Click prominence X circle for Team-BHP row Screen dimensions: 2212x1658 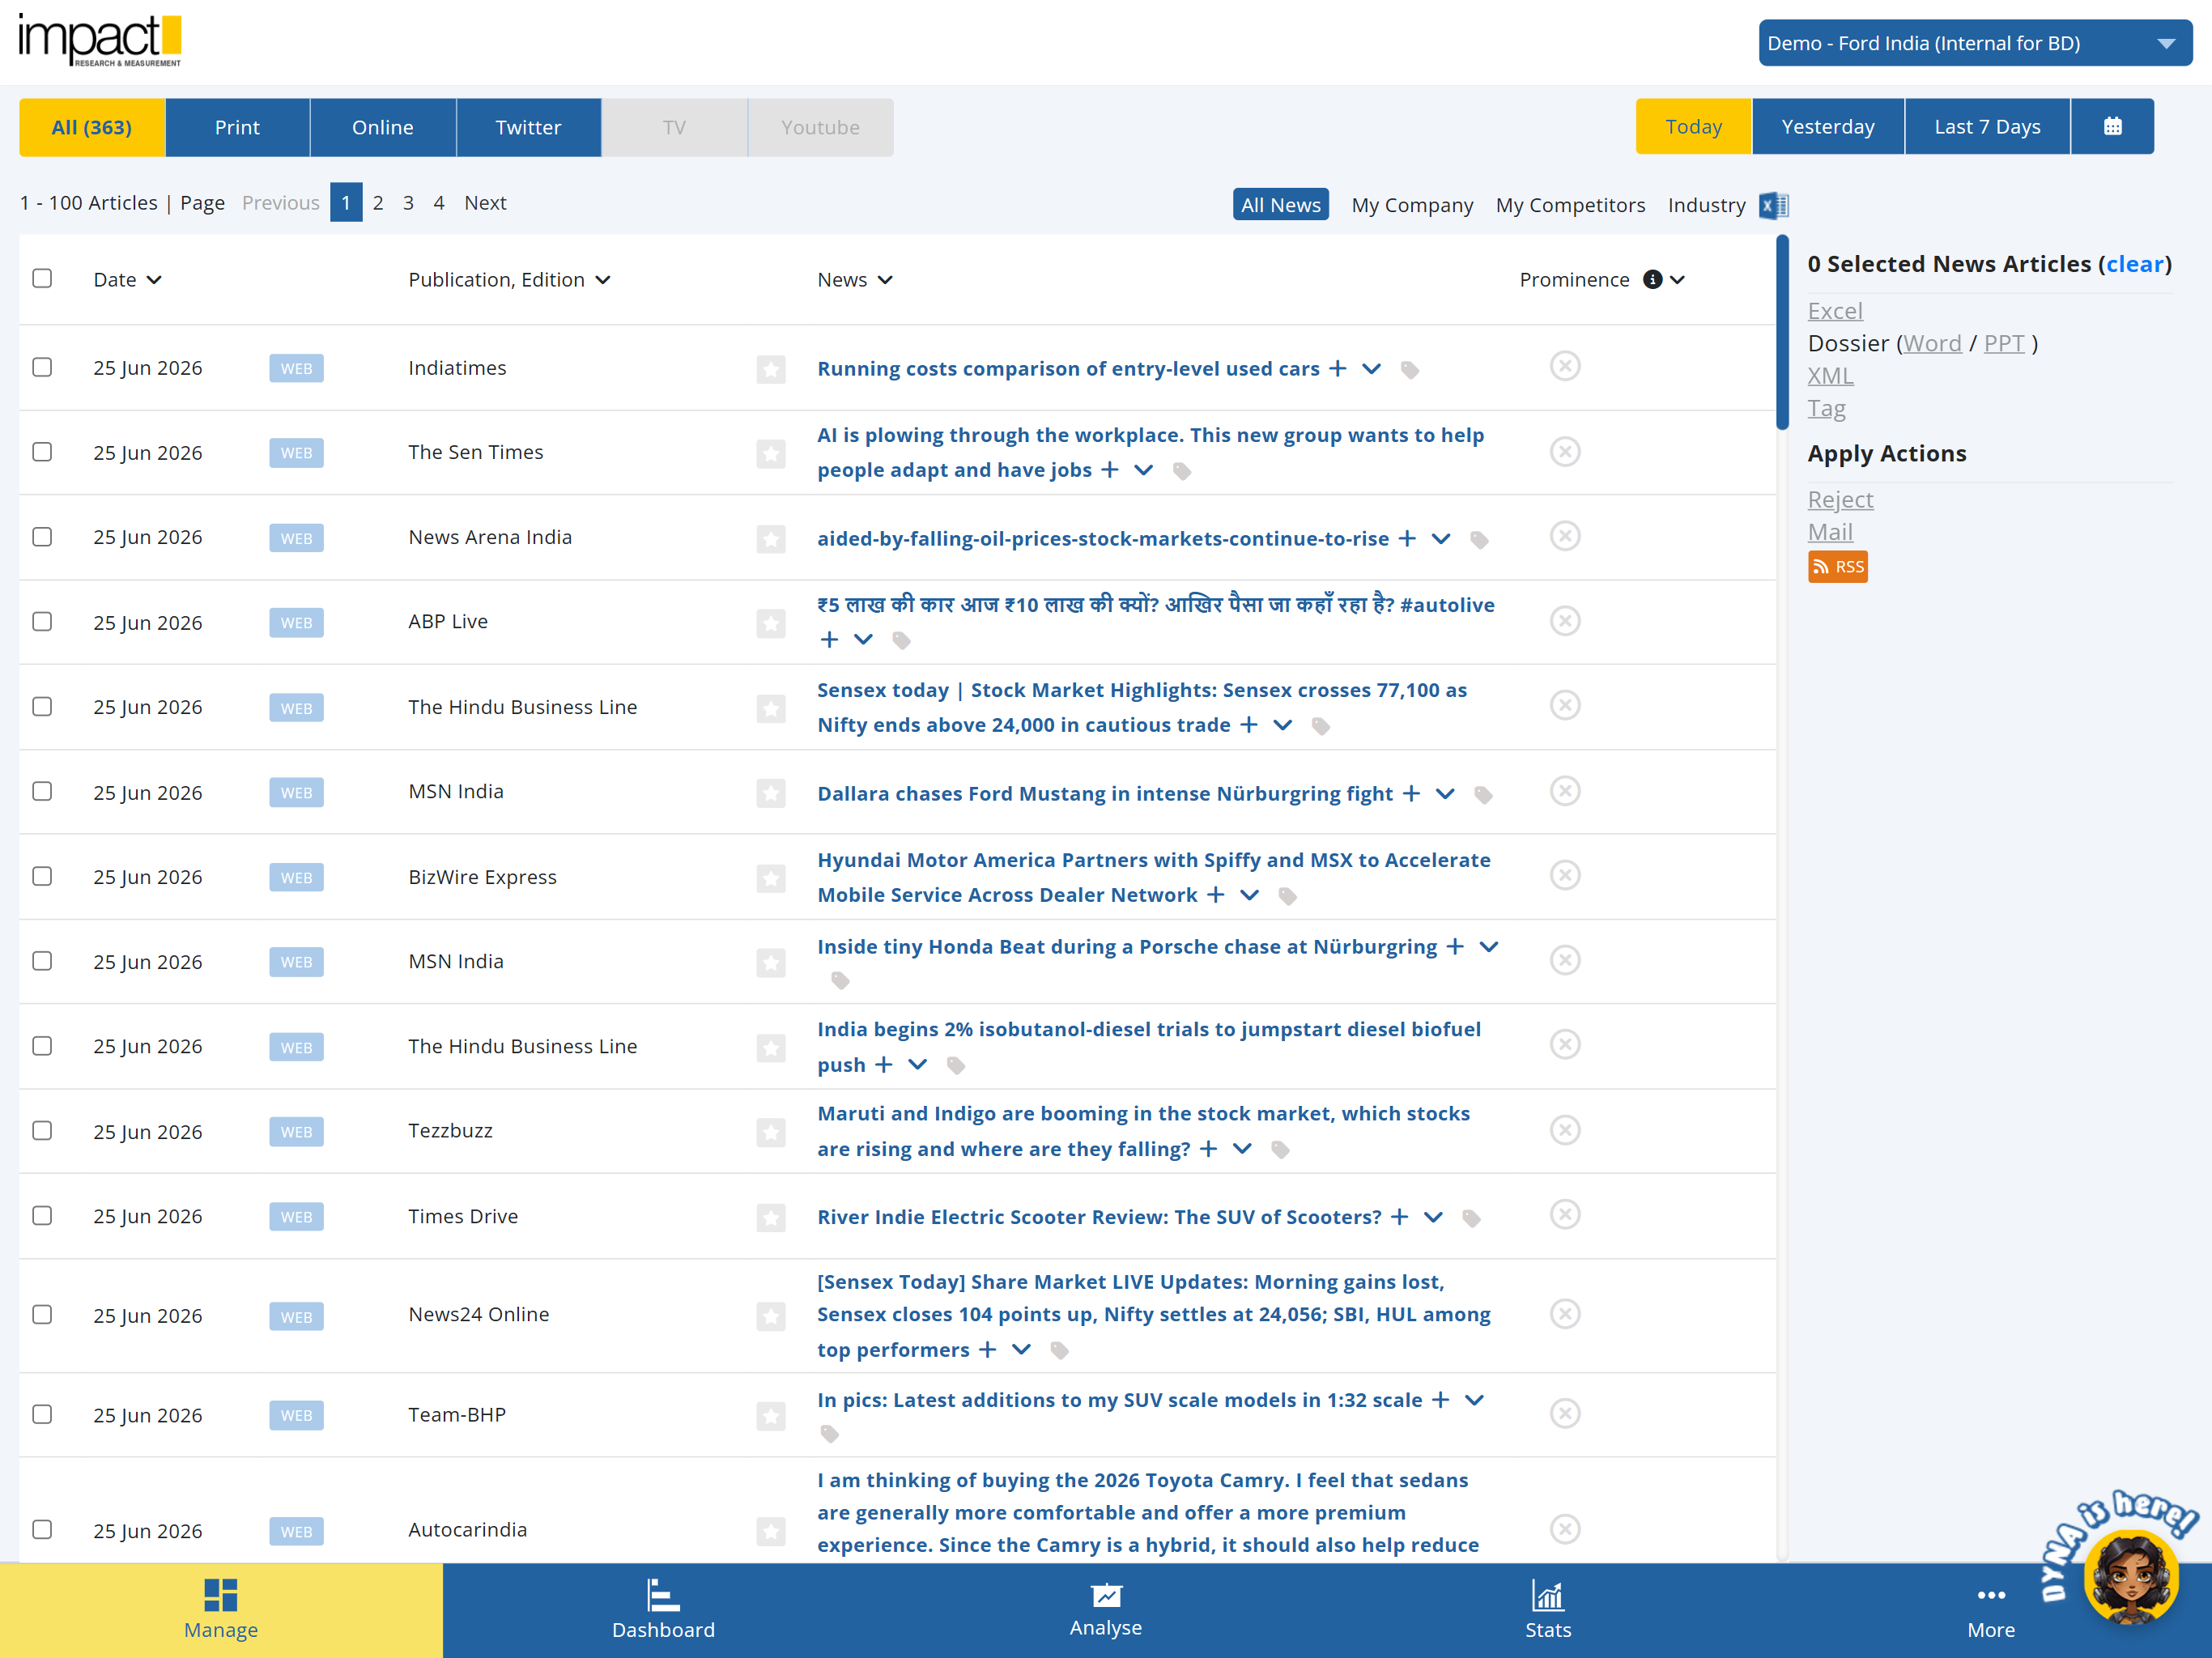1565,1413
